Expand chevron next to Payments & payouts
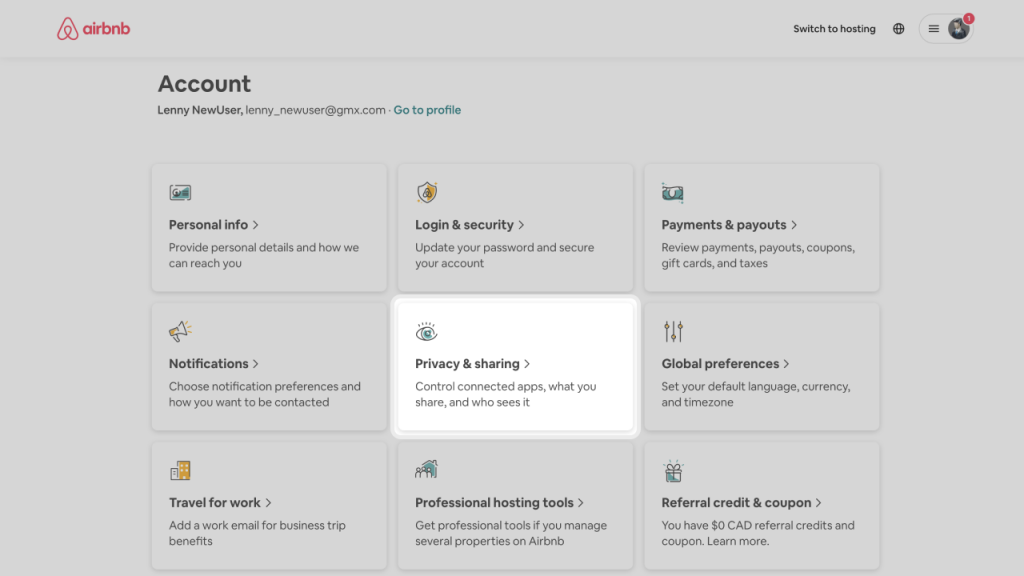Image resolution: width=1024 pixels, height=576 pixels. click(794, 225)
